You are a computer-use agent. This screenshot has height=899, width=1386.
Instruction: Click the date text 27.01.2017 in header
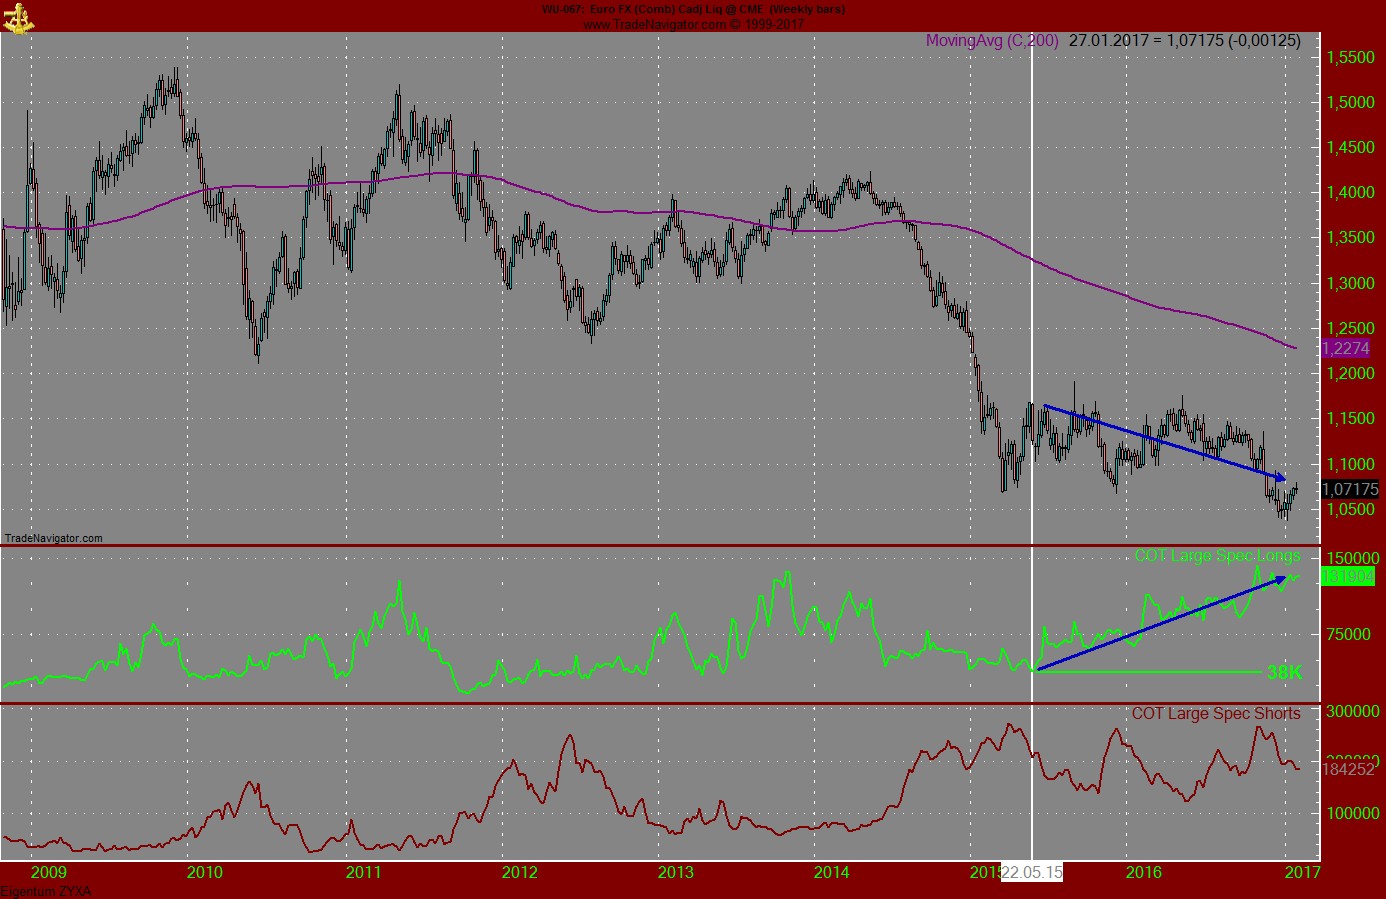point(1108,42)
